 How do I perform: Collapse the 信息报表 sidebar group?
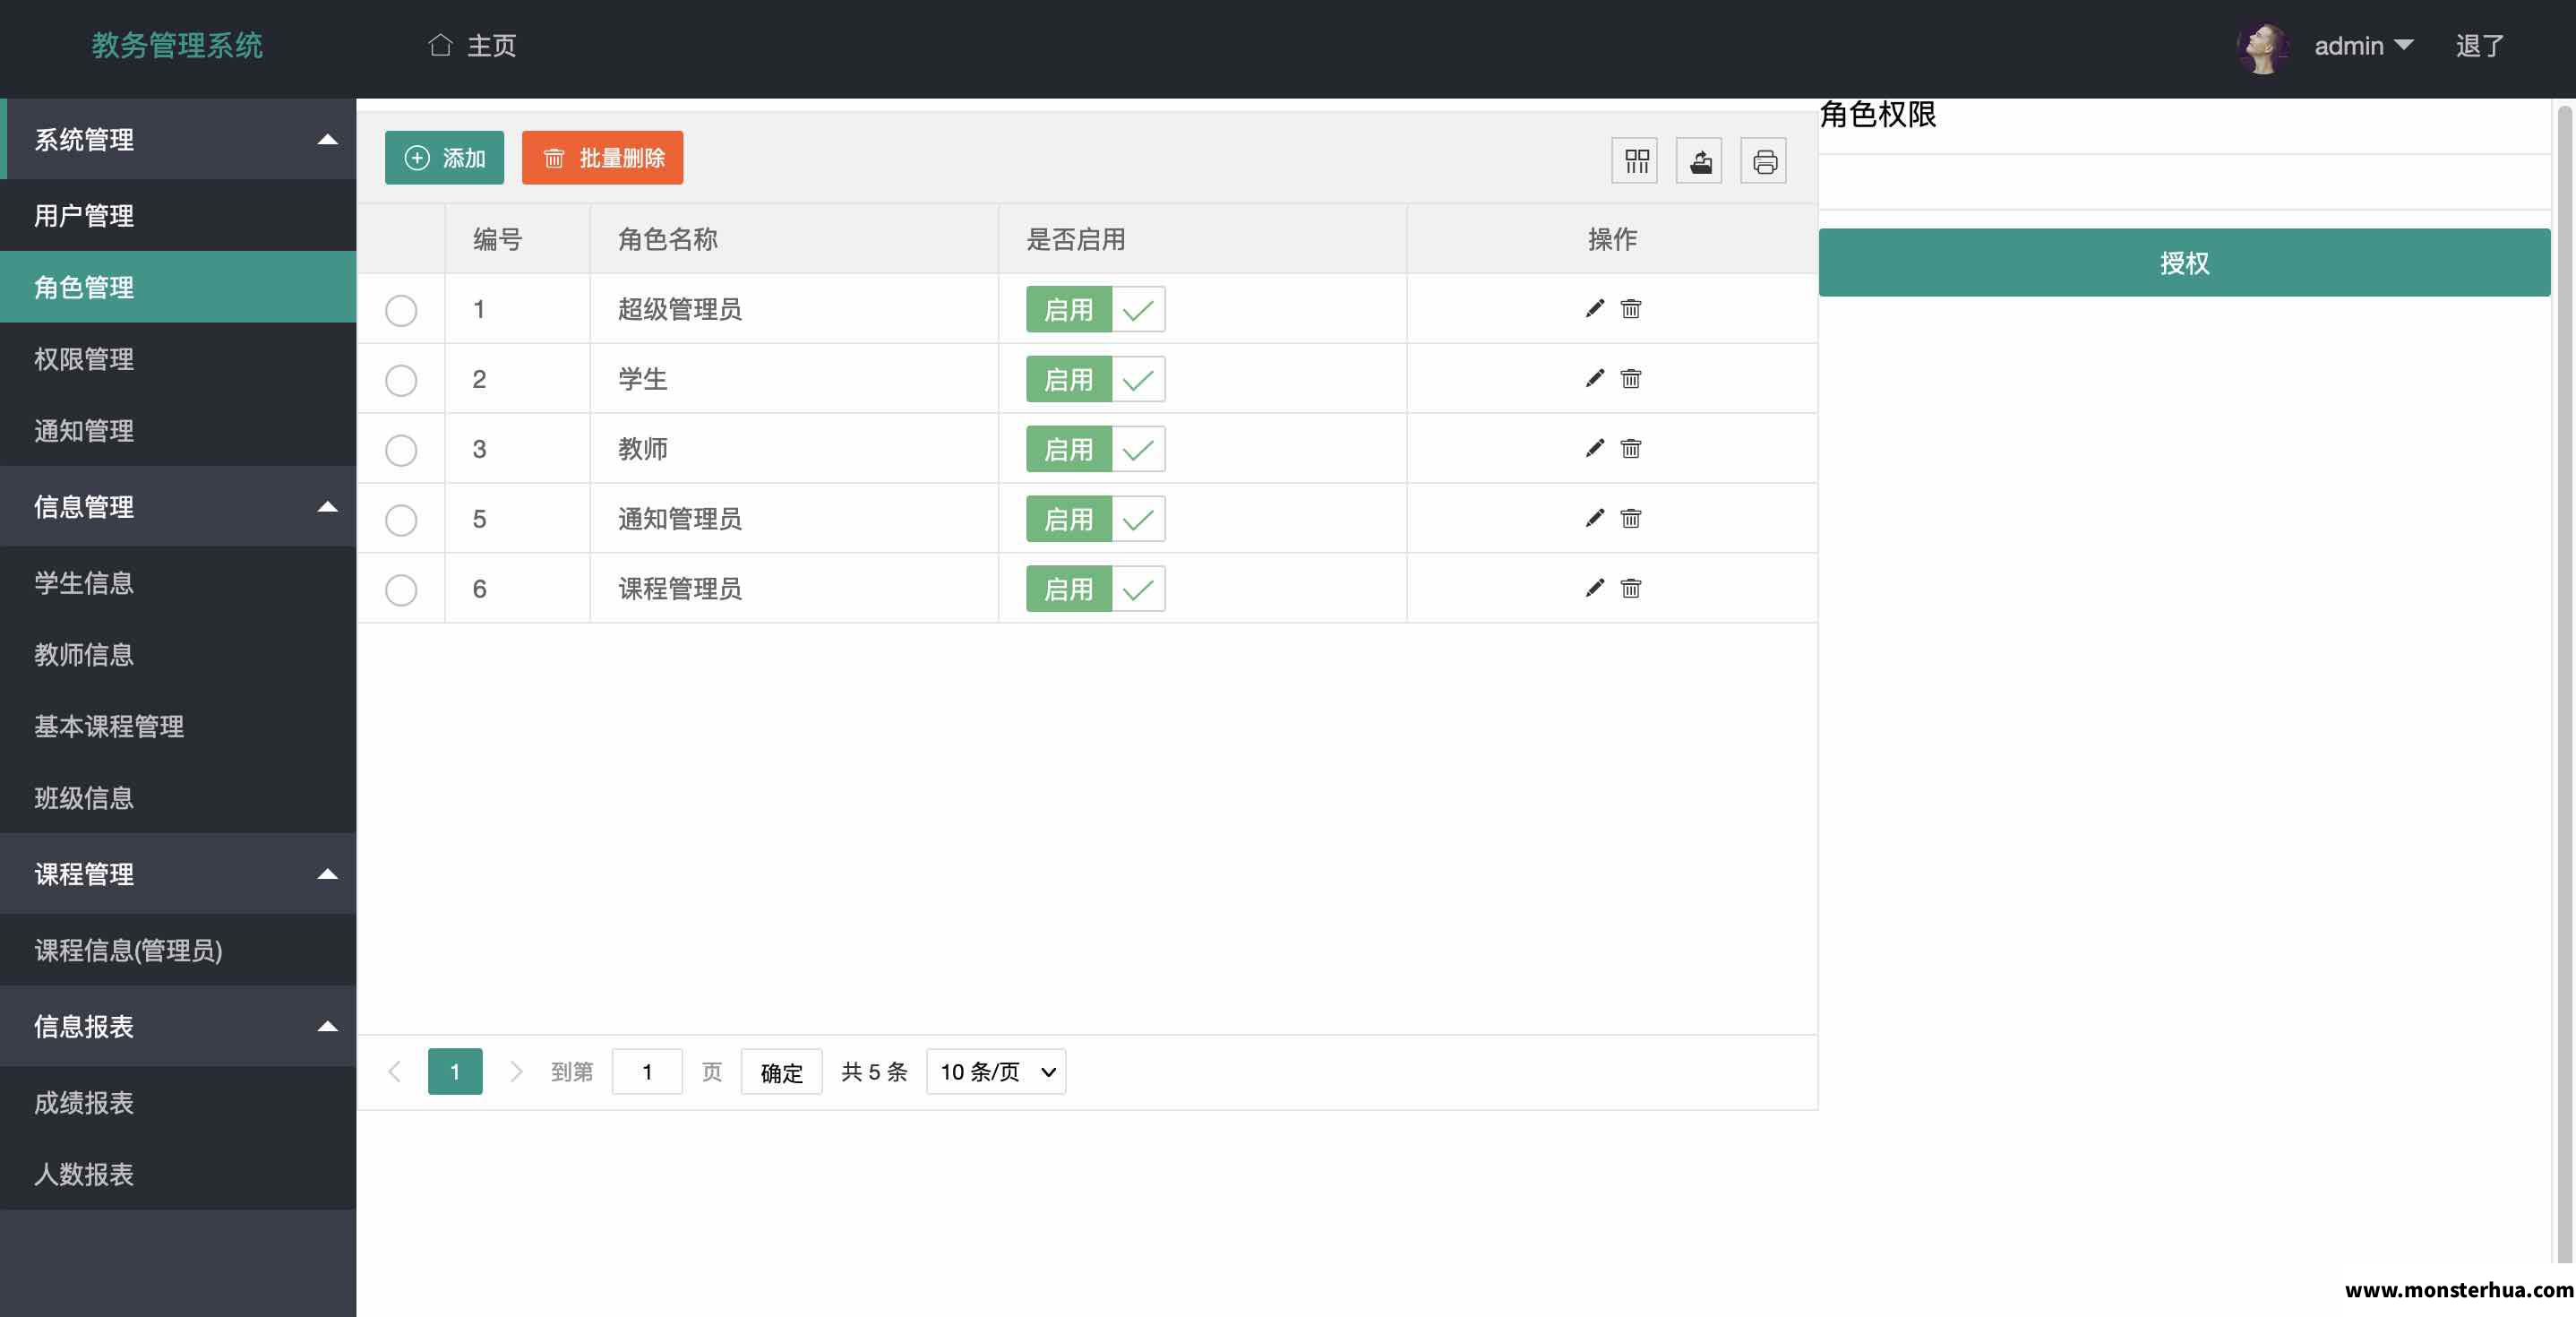pyautogui.click(x=178, y=1026)
